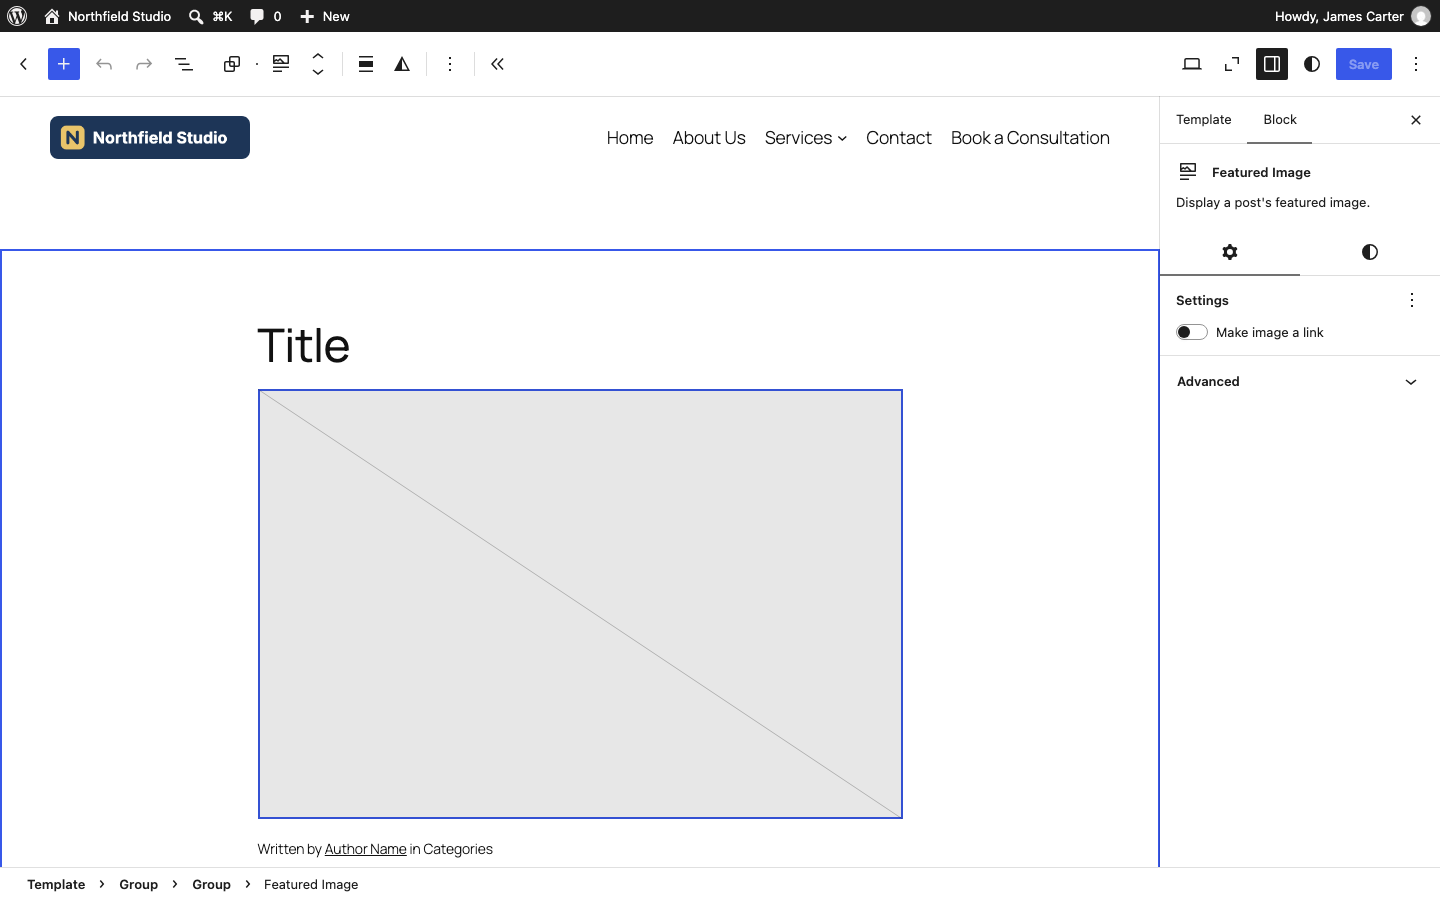This screenshot has width=1440, height=900.
Task: Close the settings sidebar
Action: [x=1416, y=120]
